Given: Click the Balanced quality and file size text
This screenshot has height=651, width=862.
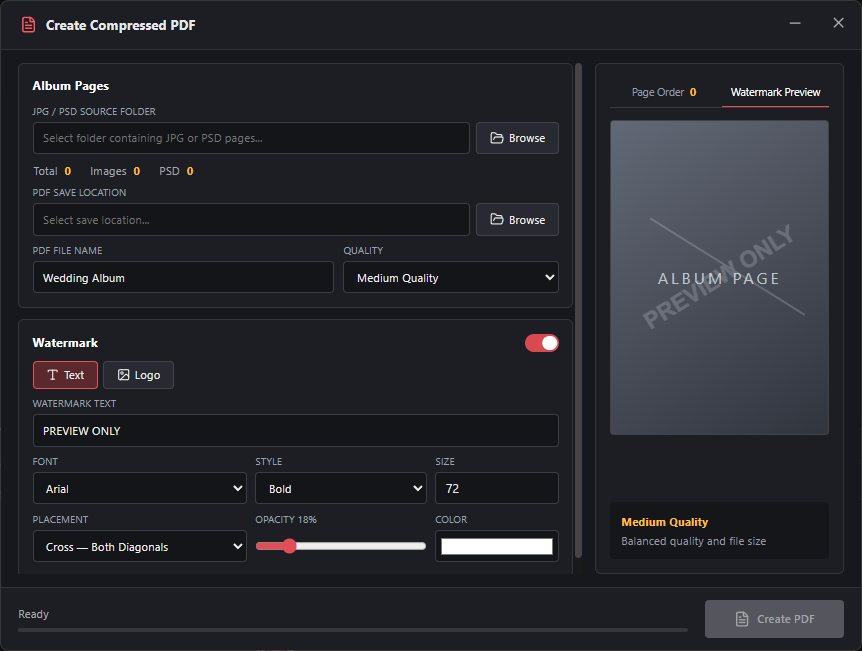Looking at the screenshot, I should (x=693, y=541).
